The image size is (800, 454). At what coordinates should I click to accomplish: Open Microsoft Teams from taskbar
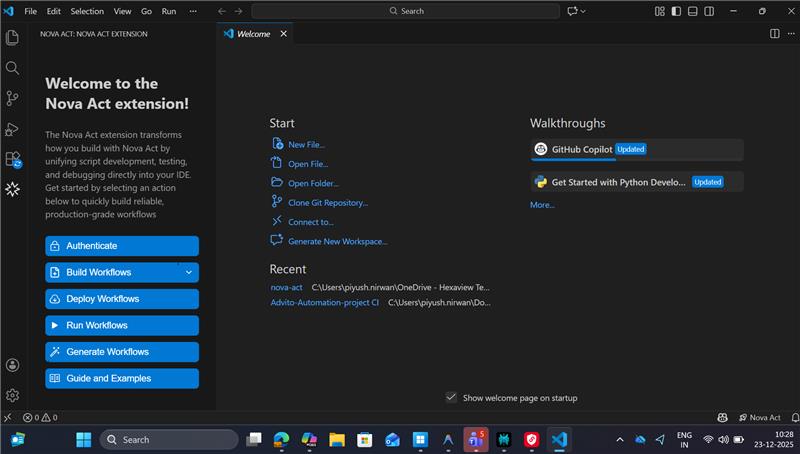click(x=476, y=440)
